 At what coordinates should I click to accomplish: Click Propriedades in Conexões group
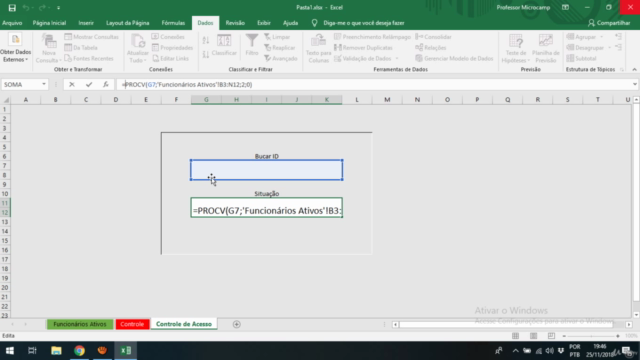172,48
